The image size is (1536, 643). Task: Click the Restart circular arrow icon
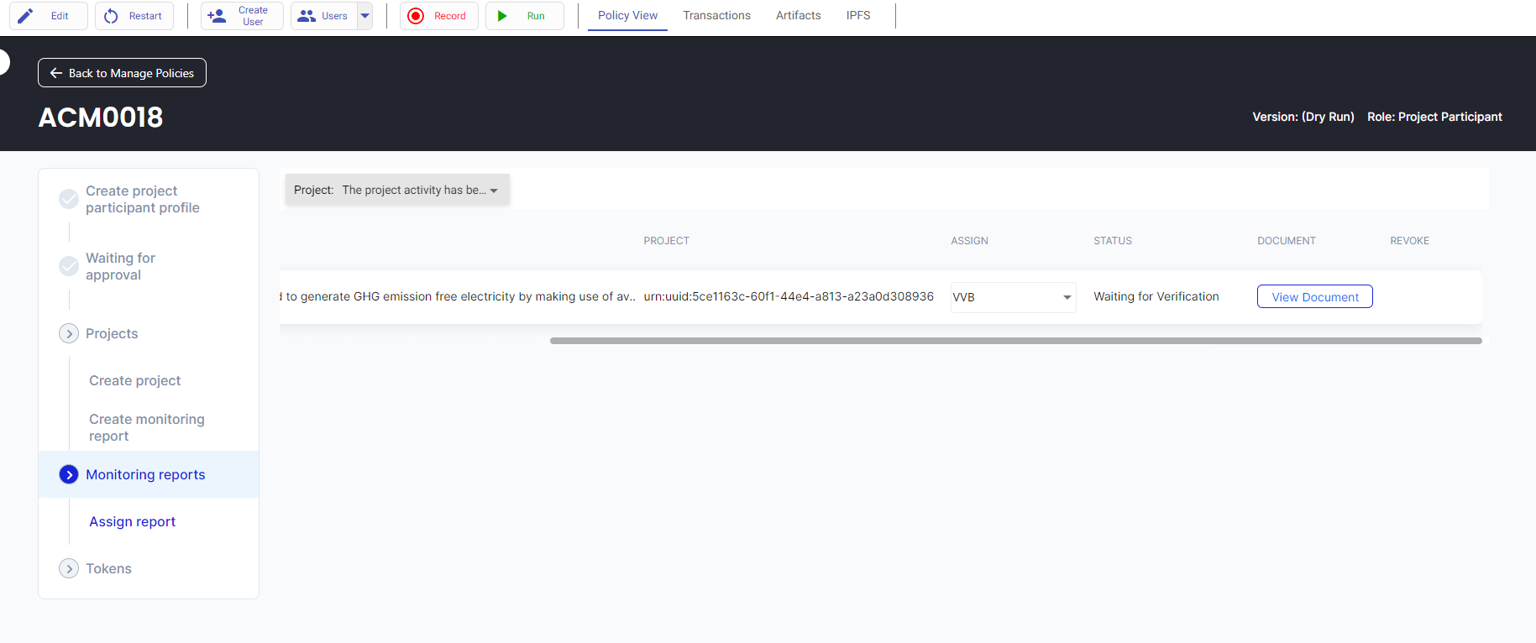coord(111,16)
